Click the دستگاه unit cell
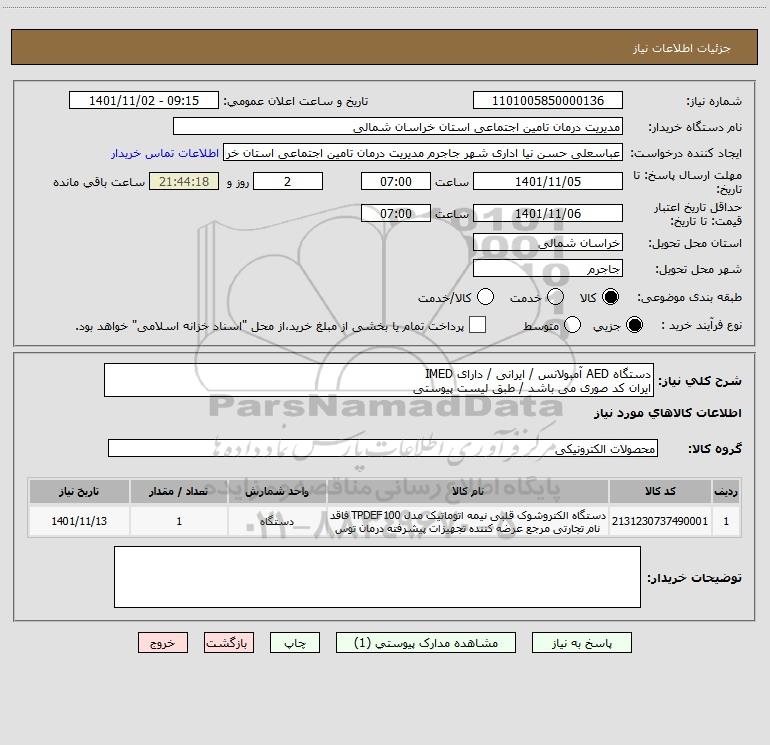This screenshot has height=745, width=770. (277, 521)
